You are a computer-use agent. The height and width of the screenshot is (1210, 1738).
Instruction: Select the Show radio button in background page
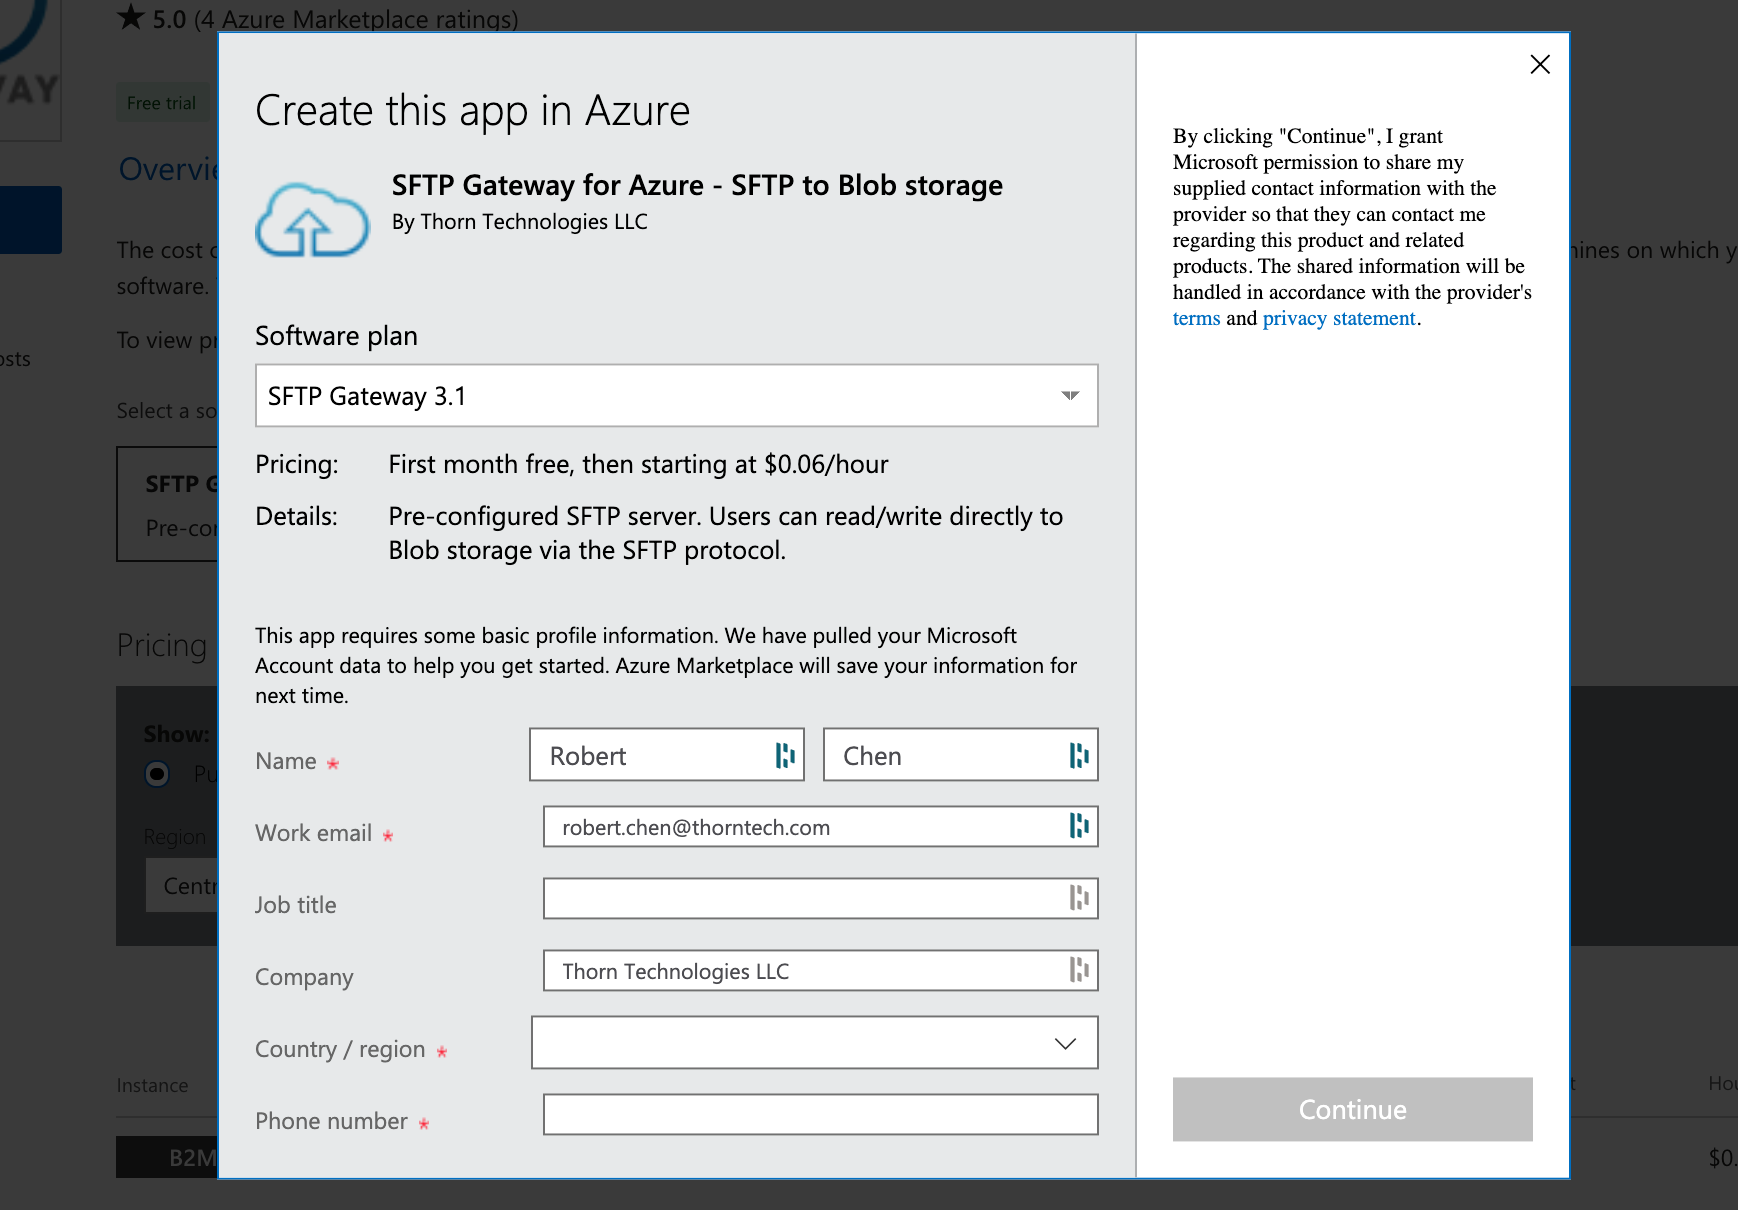point(157,774)
